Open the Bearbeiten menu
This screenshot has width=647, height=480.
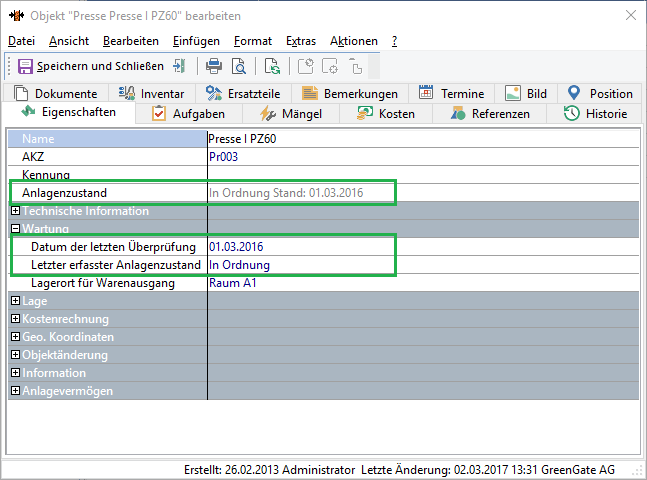(131, 41)
